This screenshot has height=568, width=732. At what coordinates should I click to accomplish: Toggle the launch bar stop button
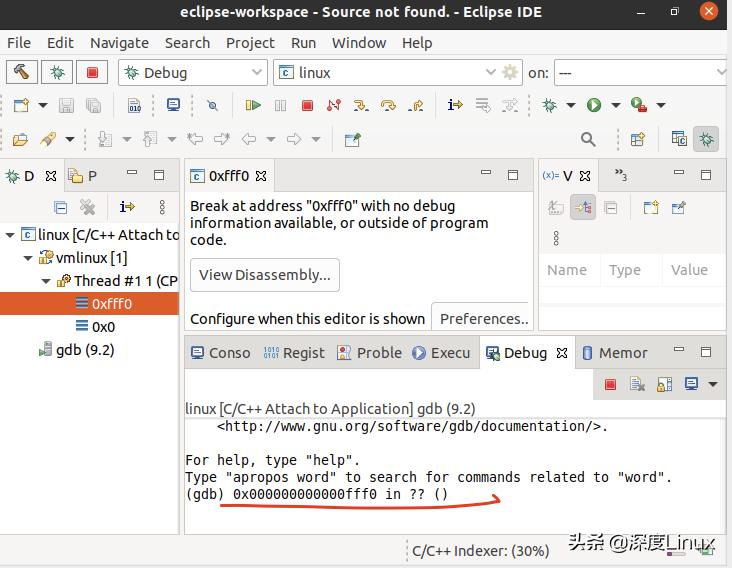(93, 73)
